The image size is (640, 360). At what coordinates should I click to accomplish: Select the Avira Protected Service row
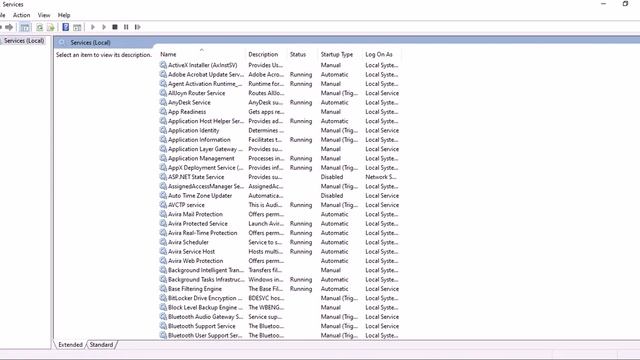(279, 223)
